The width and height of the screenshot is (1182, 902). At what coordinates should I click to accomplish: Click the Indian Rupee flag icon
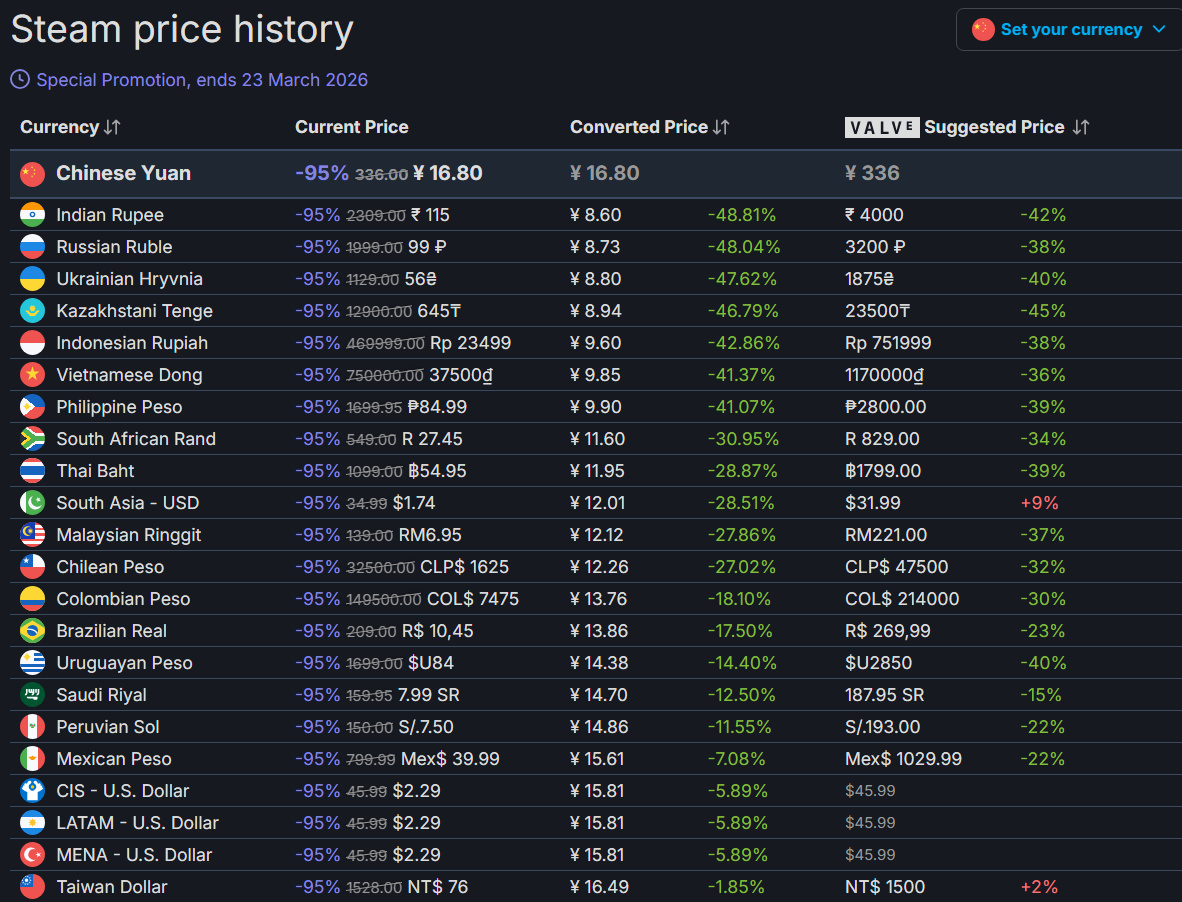[33, 215]
